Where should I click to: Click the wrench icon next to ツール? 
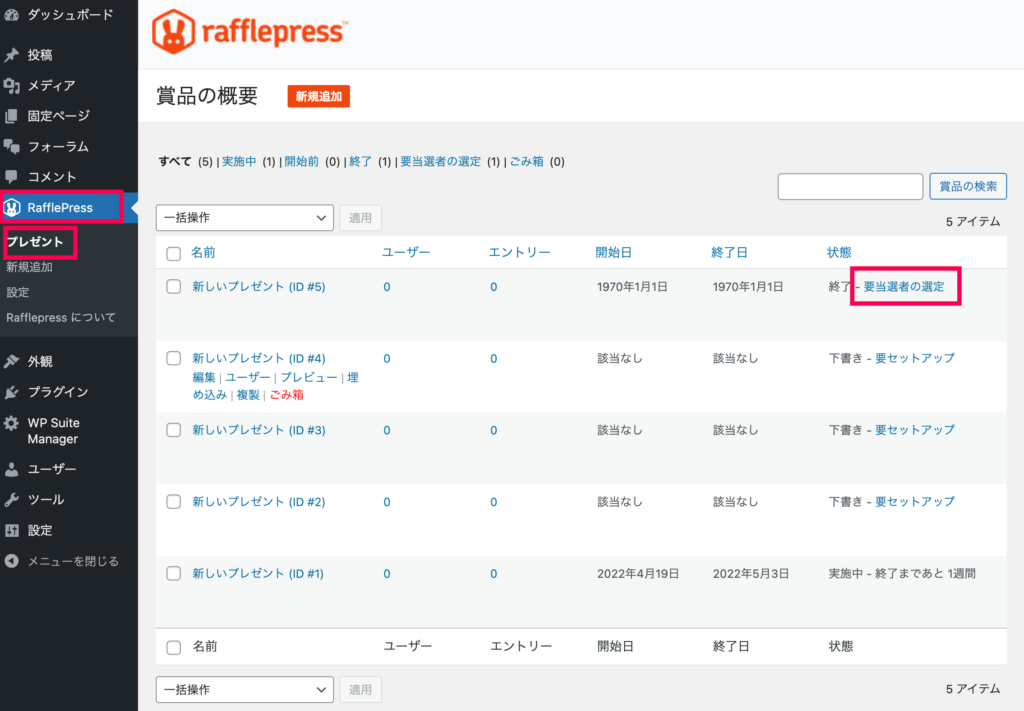[11, 500]
